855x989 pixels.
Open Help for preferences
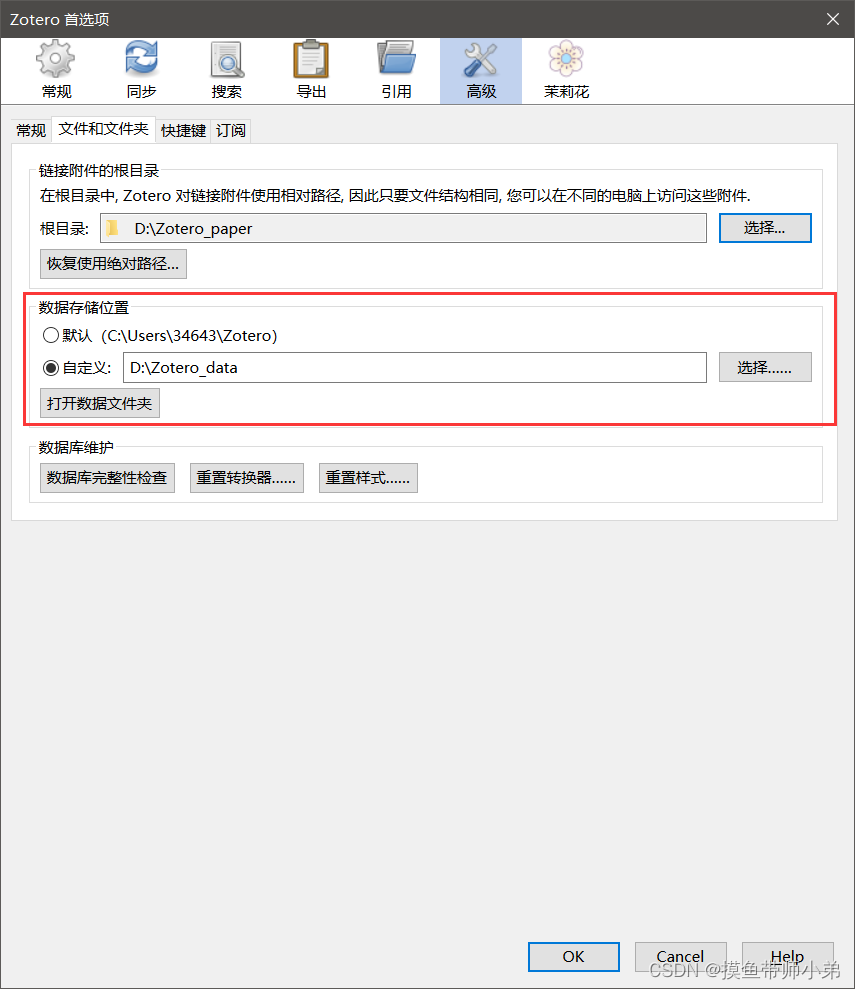(788, 957)
